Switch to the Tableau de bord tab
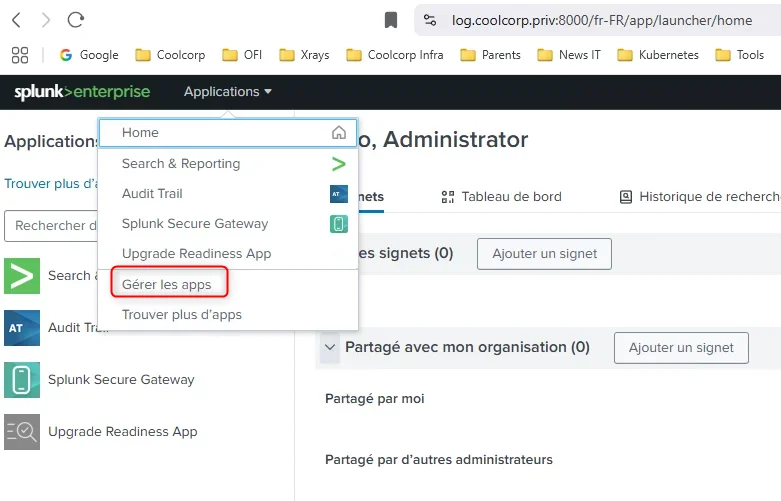Screen dimensions: 781x501 point(502,197)
